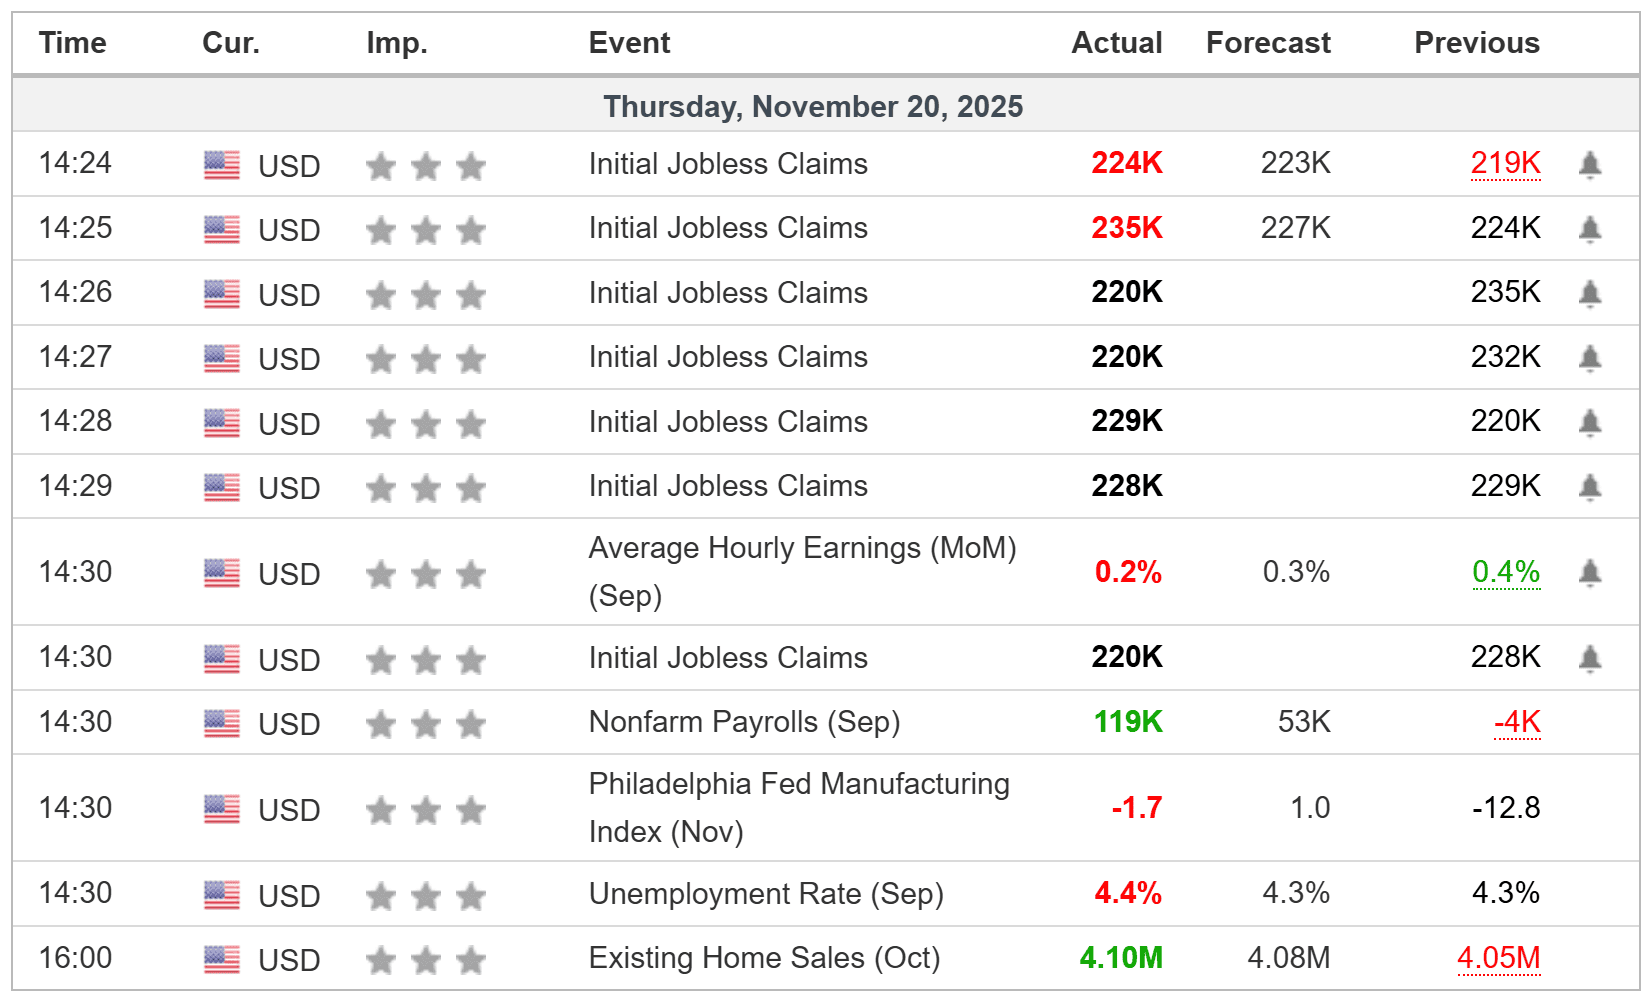1652x1004 pixels.
Task: Open the 219K previous value link
Action: 1504,163
